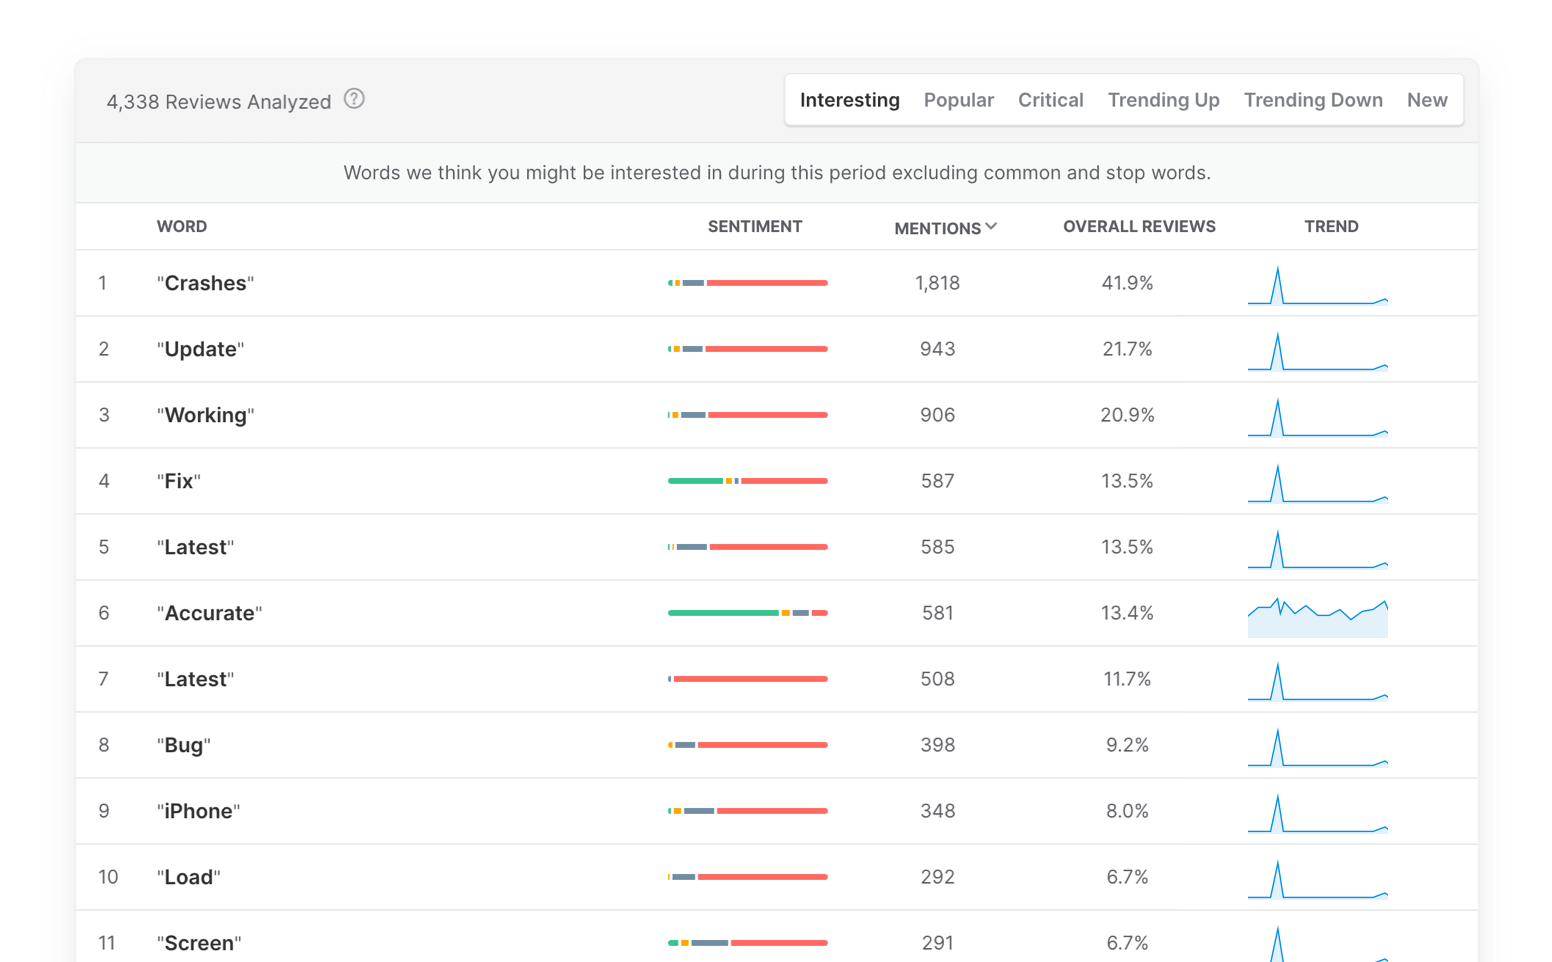The width and height of the screenshot is (1552, 962).
Task: Click the Accurate trend sparkline chart
Action: [x=1318, y=617]
